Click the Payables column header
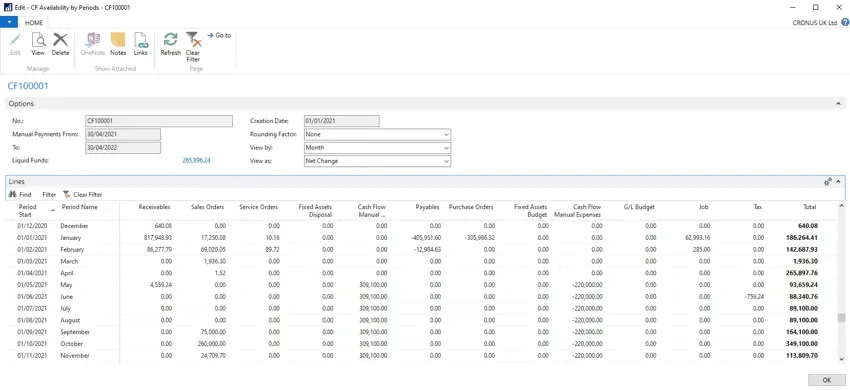850x390 pixels. pyautogui.click(x=427, y=207)
